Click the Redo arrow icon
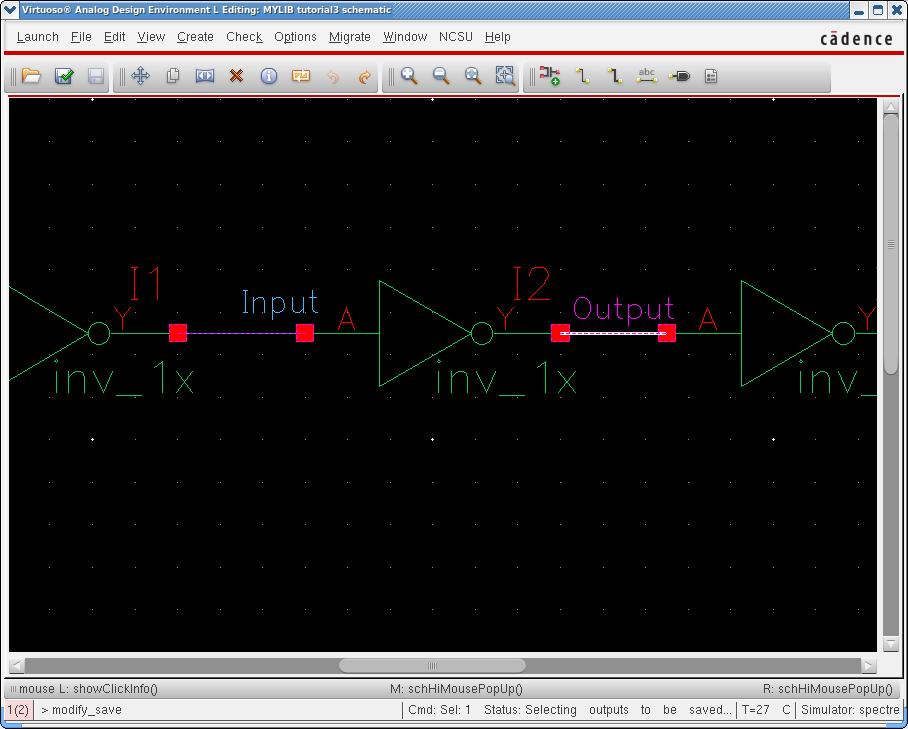The image size is (908, 729). click(x=365, y=76)
